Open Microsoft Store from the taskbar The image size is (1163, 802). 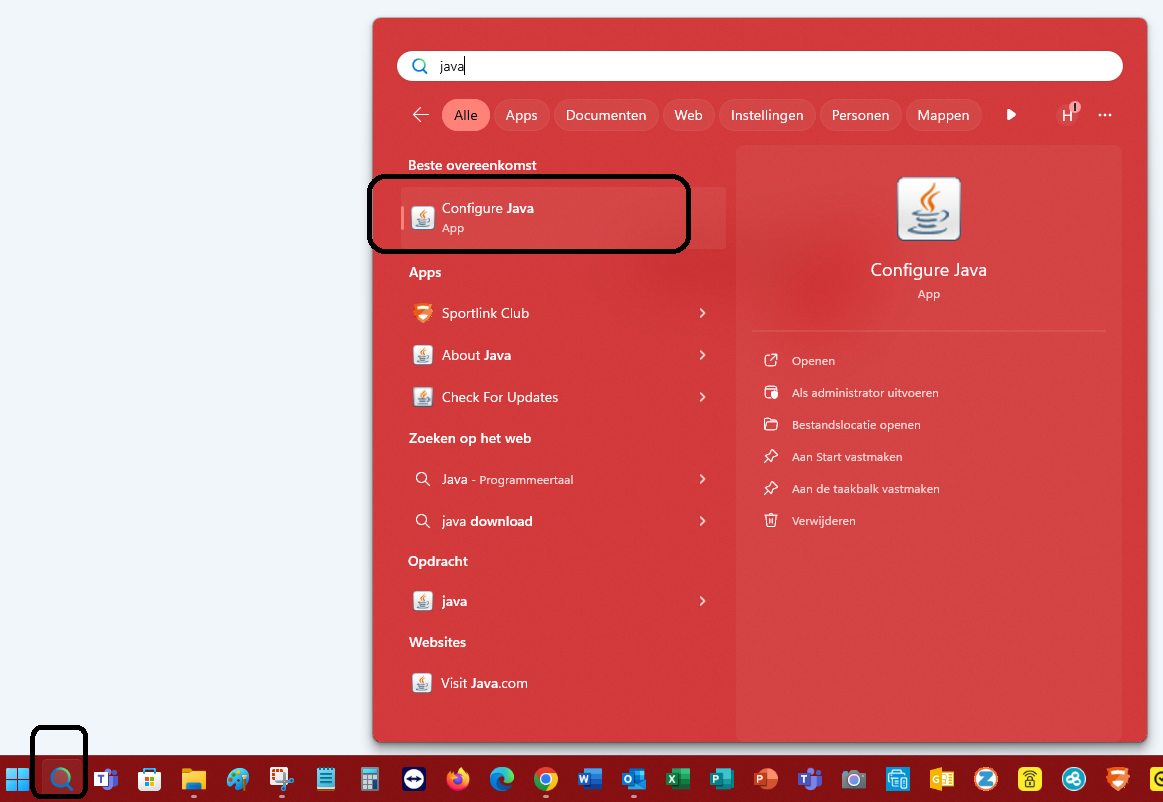149,779
